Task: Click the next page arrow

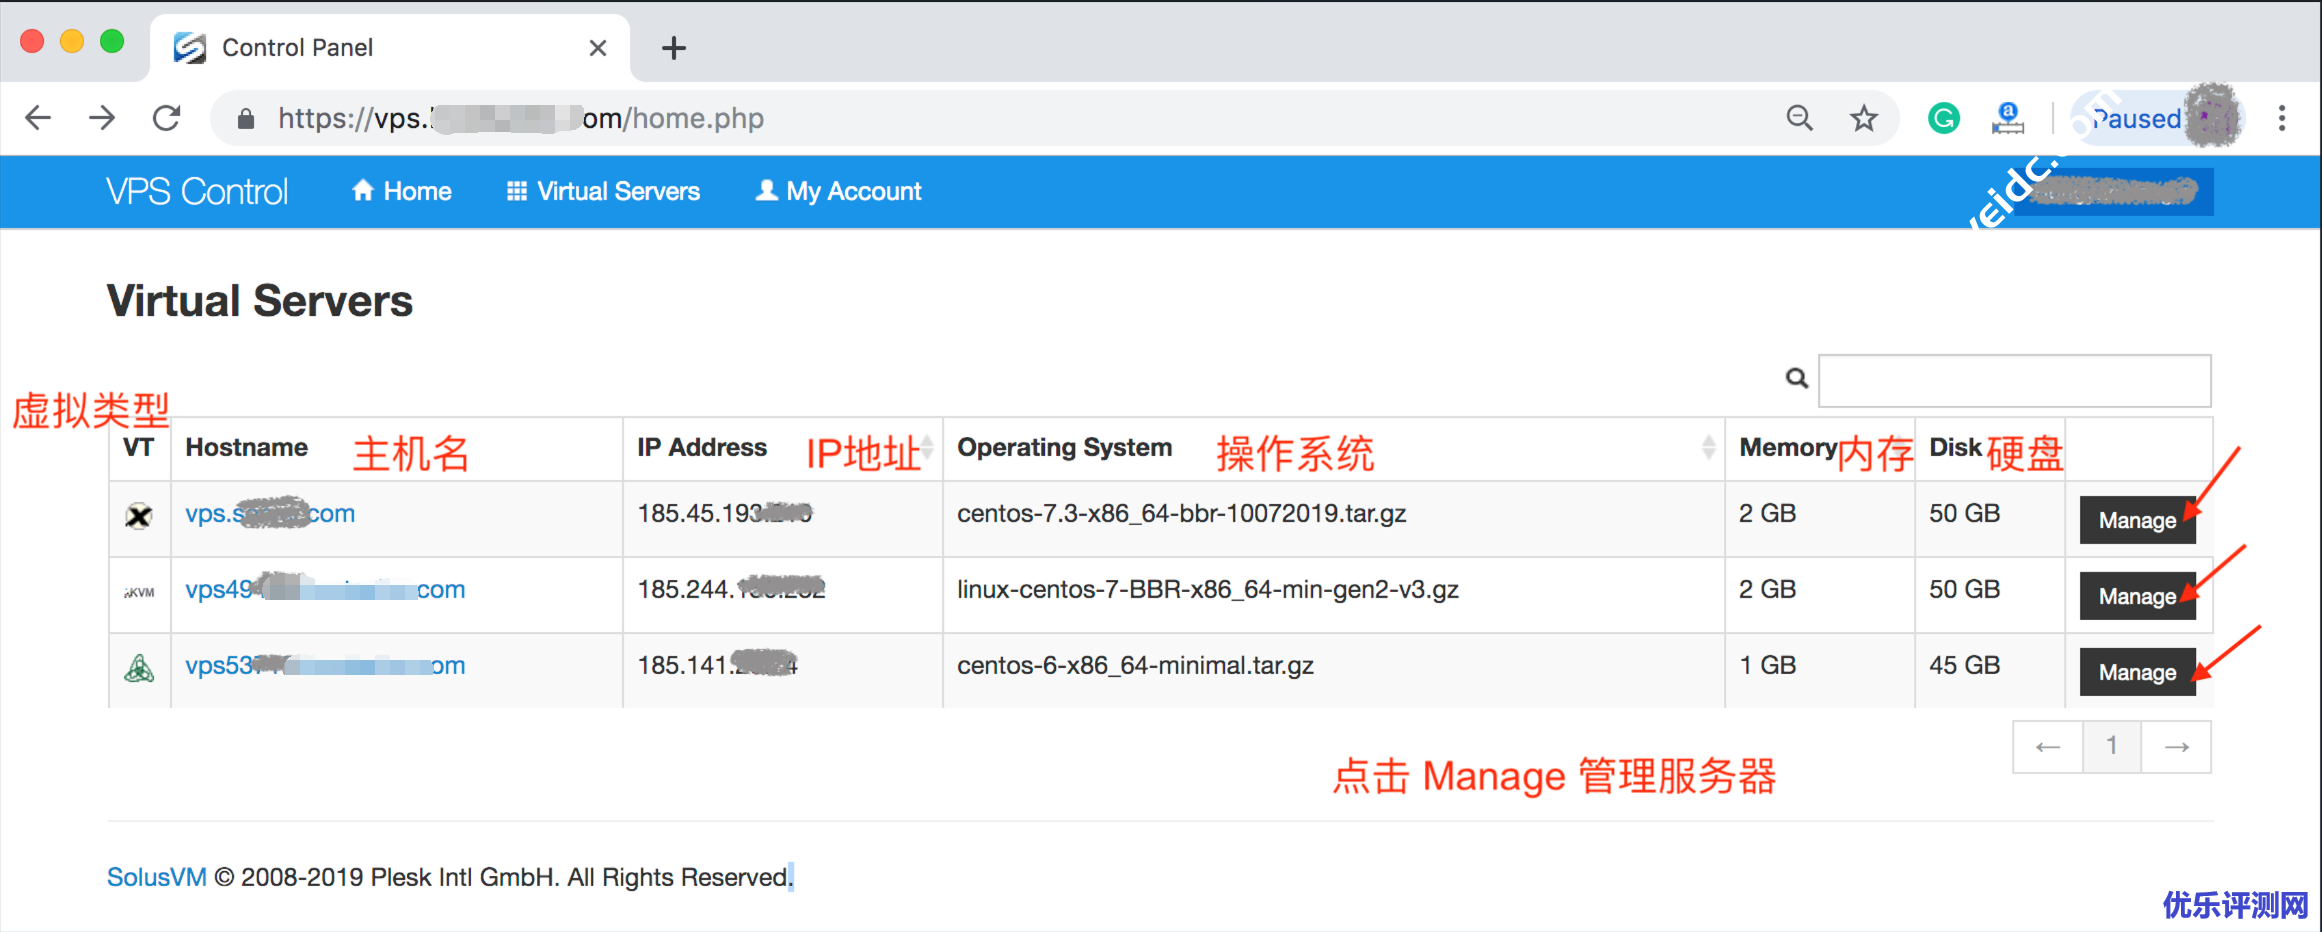Action: [2176, 747]
